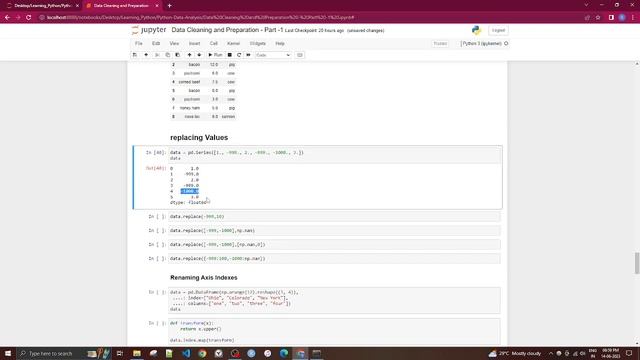Screen dimensions: 640x360
Task: Move selected cell down arrow
Action: tap(199, 55)
